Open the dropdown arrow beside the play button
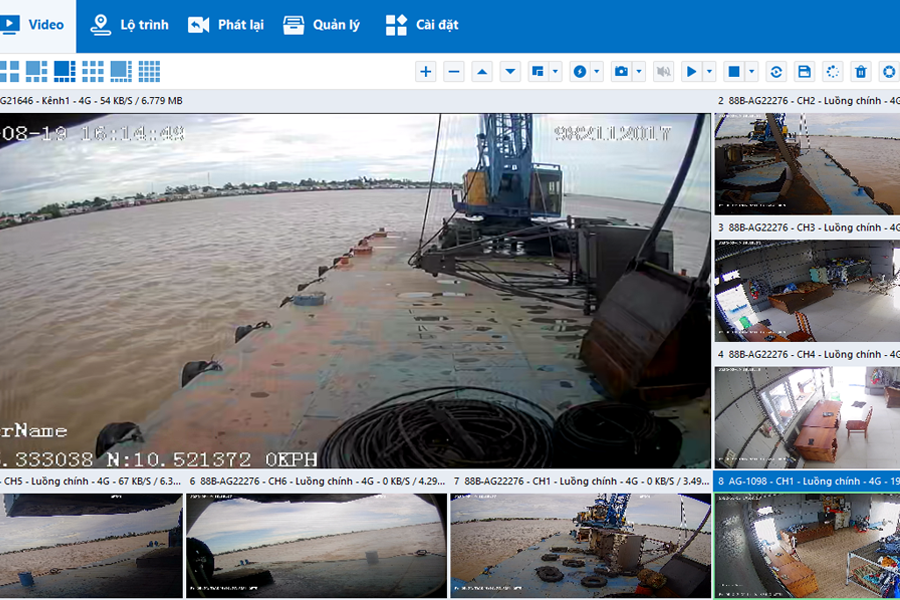Screen dimensions: 900x600 click(710, 72)
